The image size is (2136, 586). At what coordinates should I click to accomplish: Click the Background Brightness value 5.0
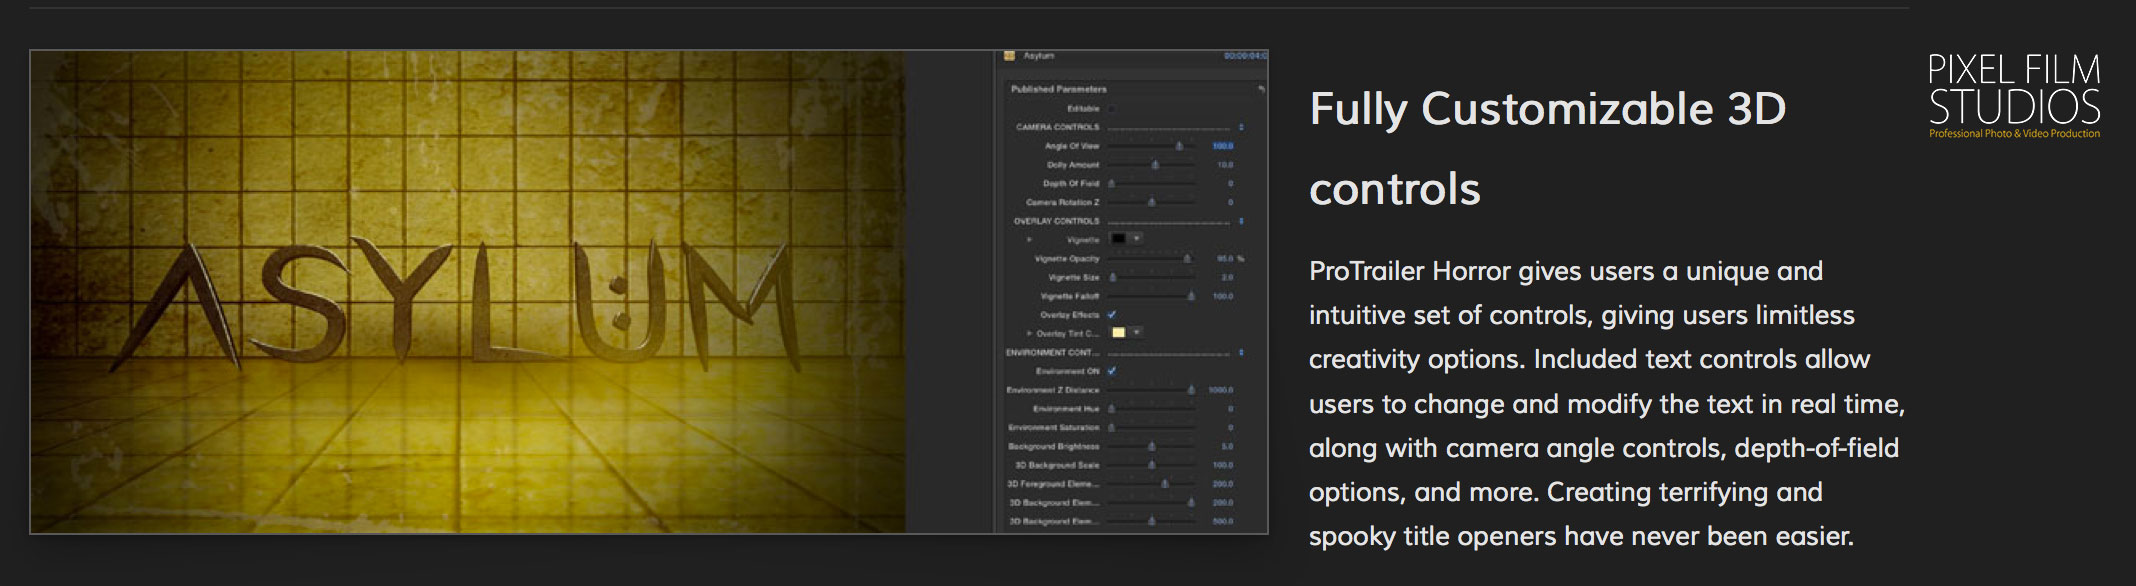click(1227, 446)
